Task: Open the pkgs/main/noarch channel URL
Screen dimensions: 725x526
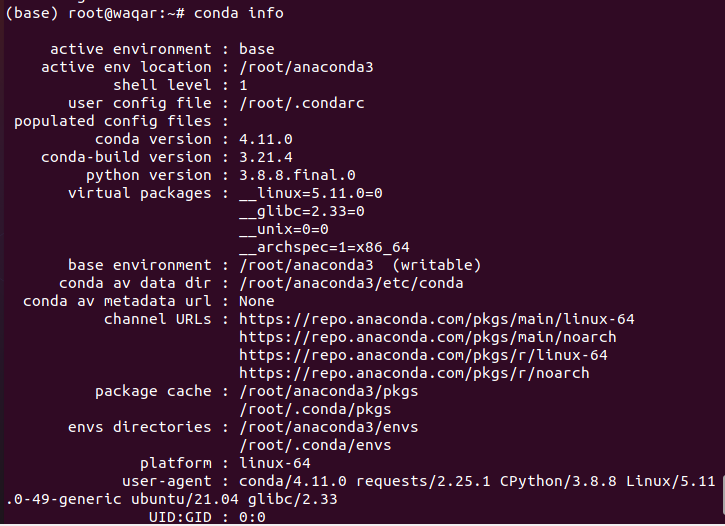Action: coord(428,337)
